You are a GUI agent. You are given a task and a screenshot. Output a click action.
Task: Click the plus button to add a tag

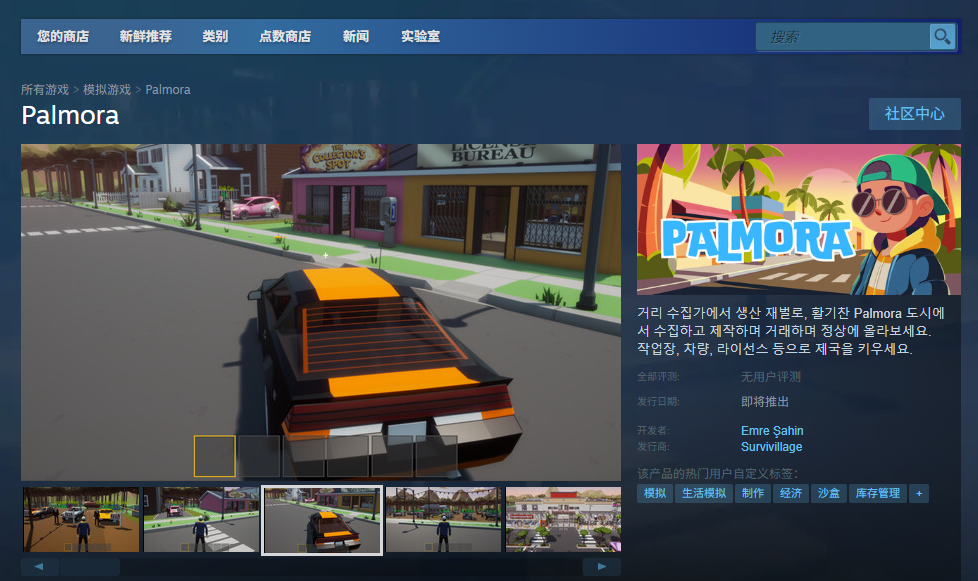[x=918, y=493]
